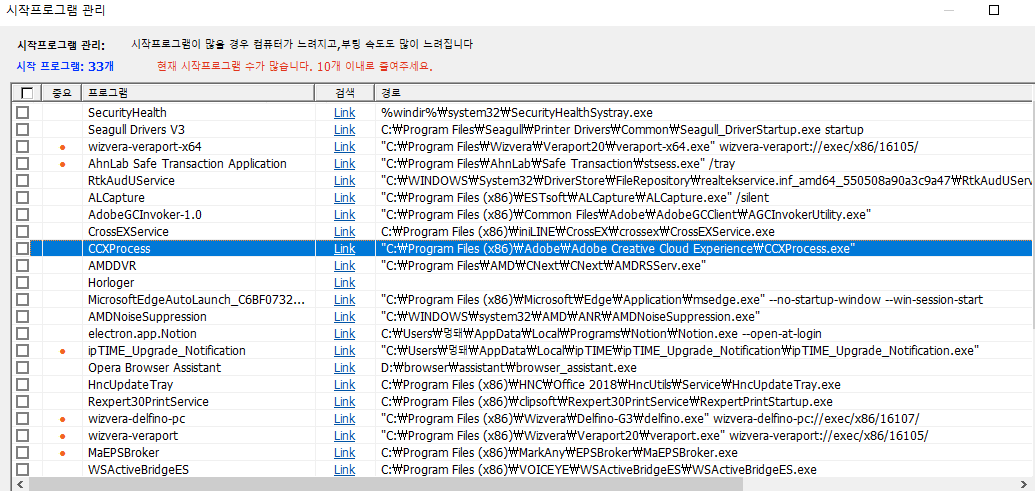Viewport: 1035px width, 491px height.
Task: Click the importance dot for MaEPSBroker
Action: 62,453
